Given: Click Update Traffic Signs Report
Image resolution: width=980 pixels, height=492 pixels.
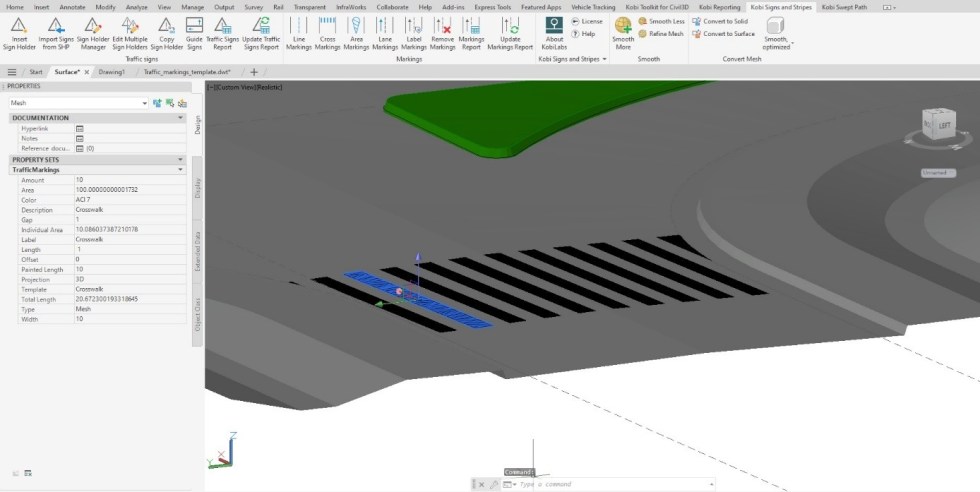Looking at the screenshot, I should 261,34.
